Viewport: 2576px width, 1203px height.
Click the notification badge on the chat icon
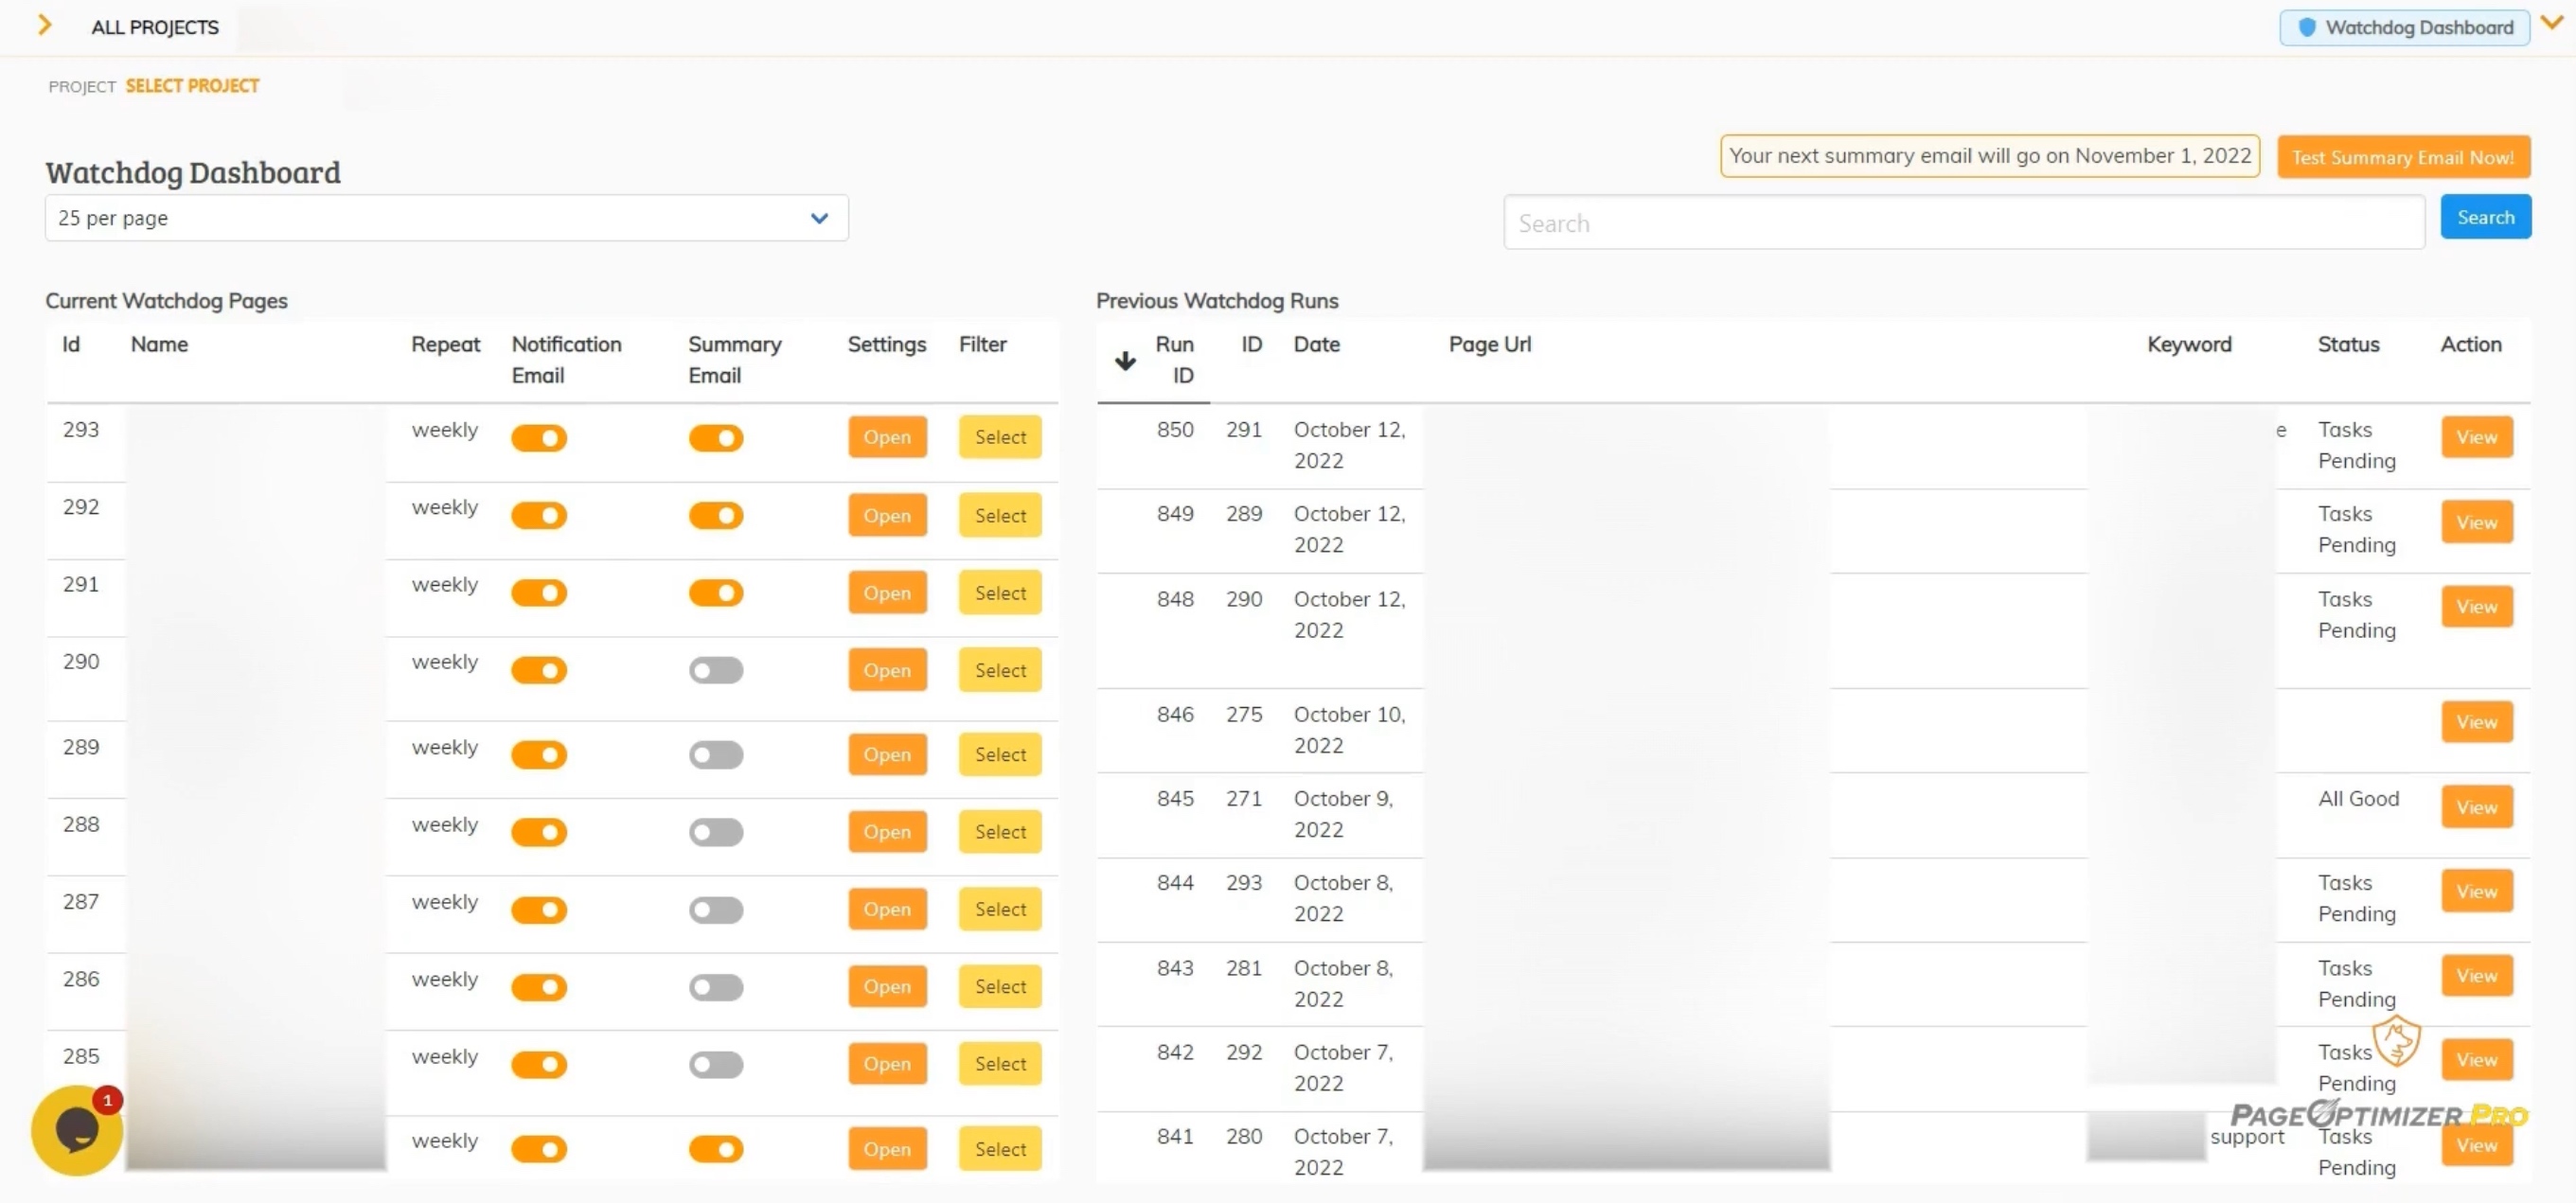[x=106, y=1101]
